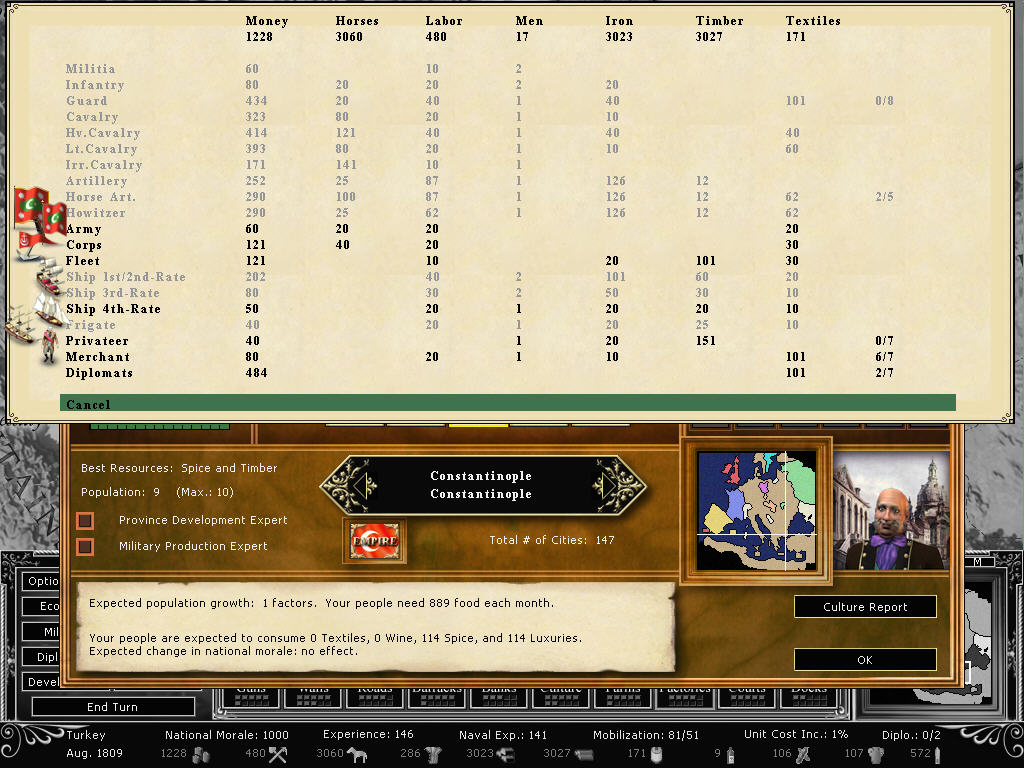Screen dimensions: 1024x768
Task: Click the spice icon beside 106
Action: (803, 755)
